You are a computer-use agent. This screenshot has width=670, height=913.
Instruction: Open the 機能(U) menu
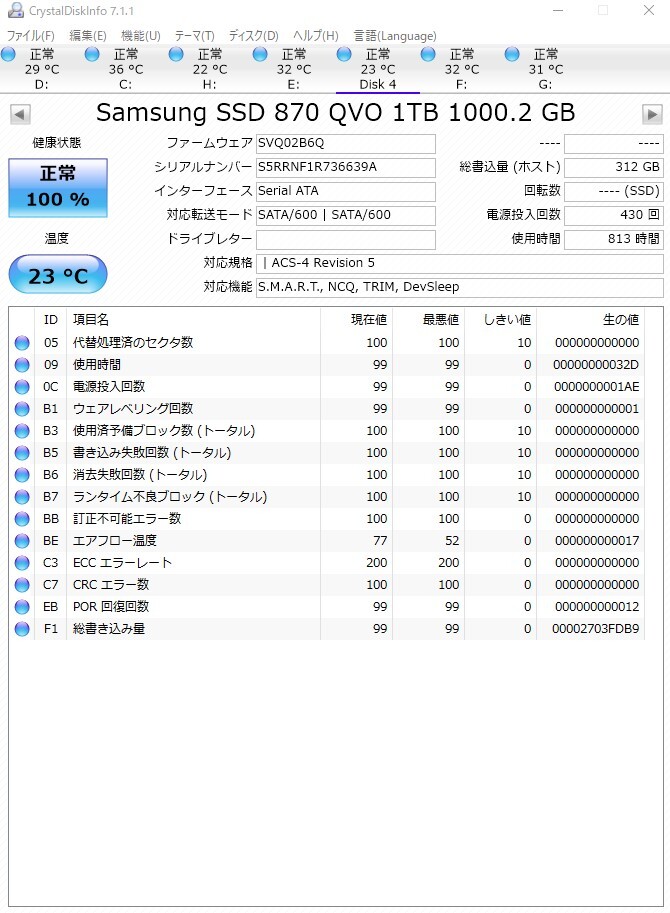pos(140,36)
